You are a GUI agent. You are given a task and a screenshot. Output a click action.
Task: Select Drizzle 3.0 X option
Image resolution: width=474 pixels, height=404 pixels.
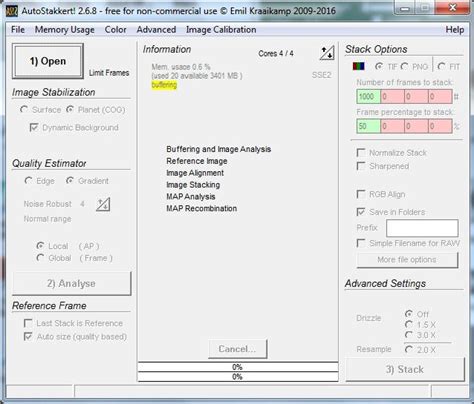[x=409, y=335]
